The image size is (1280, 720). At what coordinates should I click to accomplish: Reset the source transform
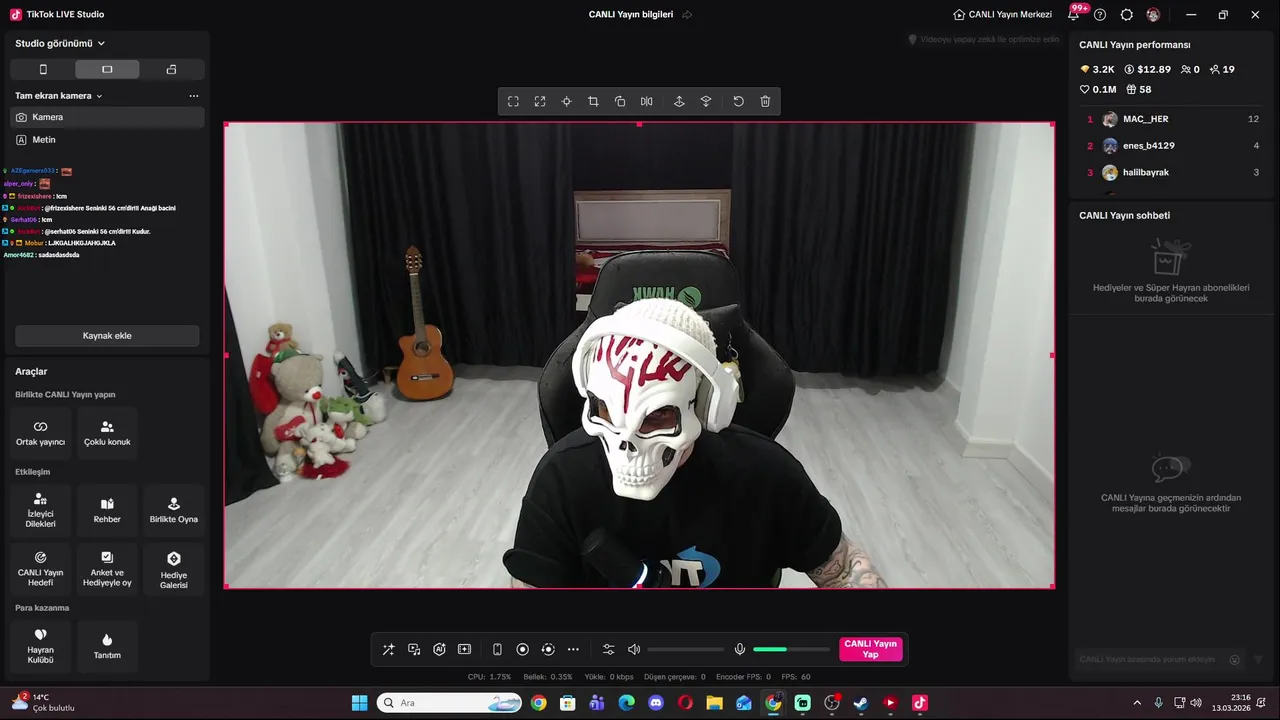point(738,101)
